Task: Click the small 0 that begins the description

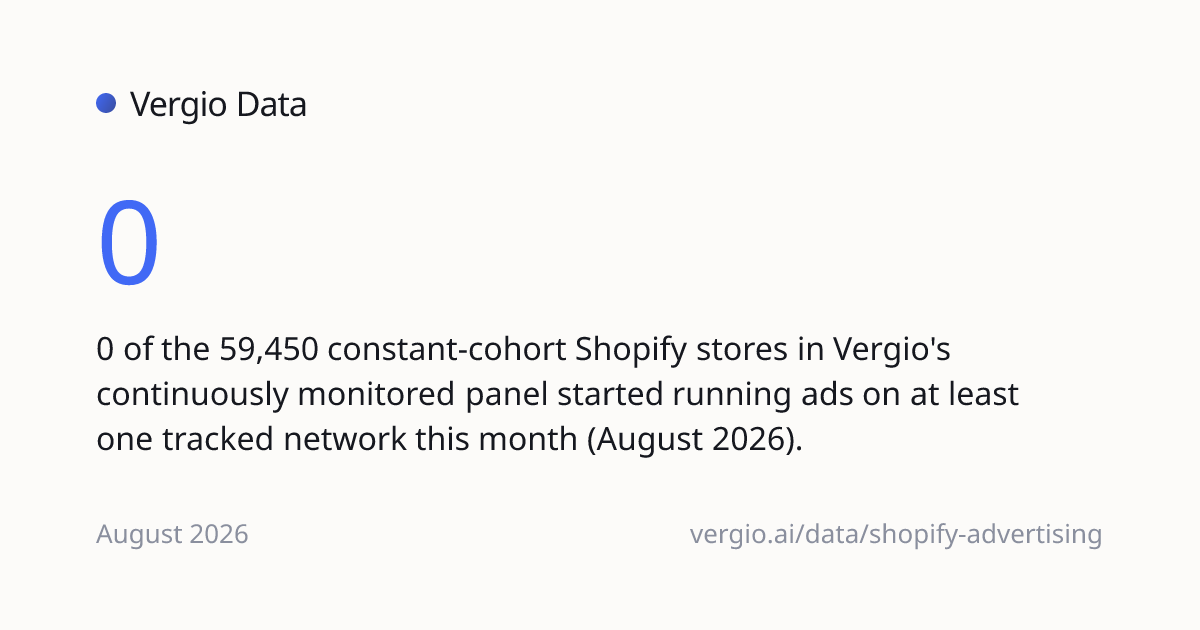Action: (x=105, y=350)
